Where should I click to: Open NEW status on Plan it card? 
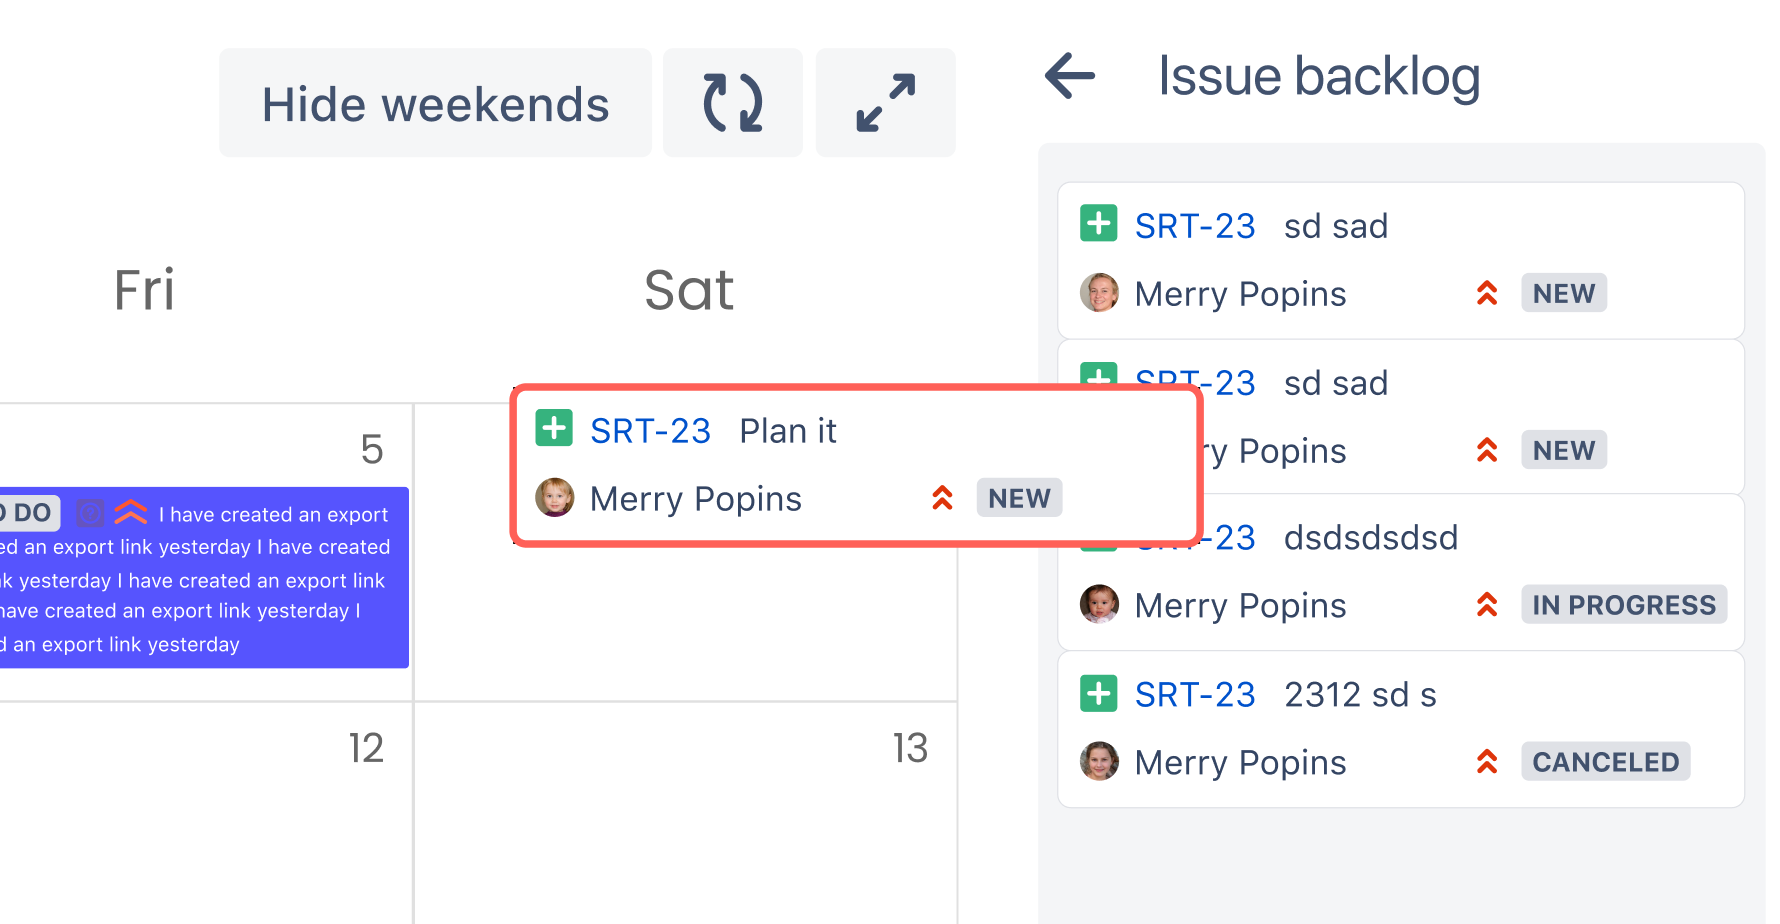(1019, 498)
